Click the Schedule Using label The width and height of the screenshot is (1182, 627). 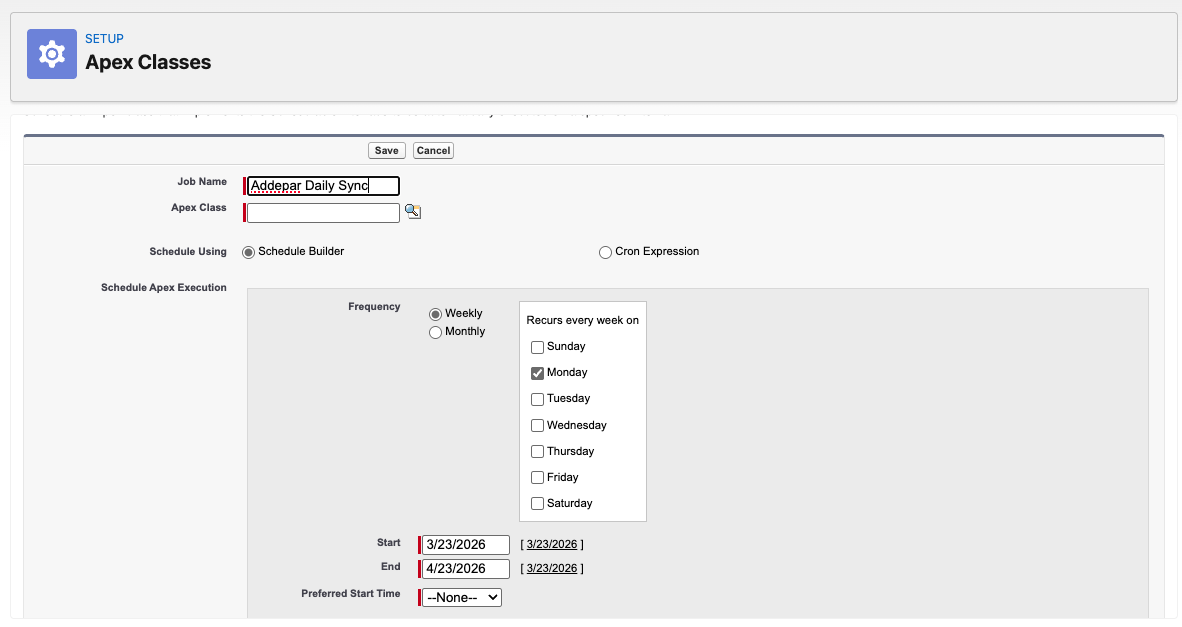click(x=188, y=251)
